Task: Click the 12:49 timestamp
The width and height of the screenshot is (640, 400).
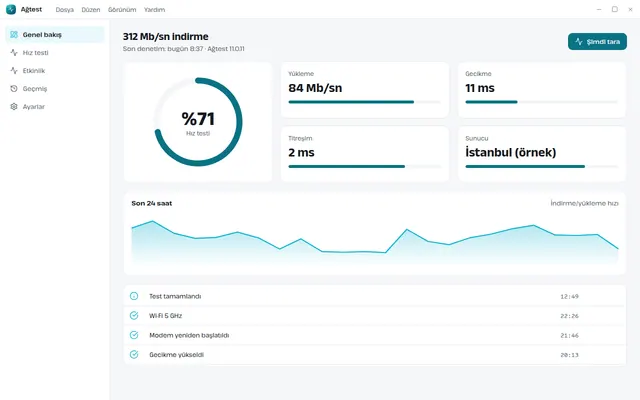Action: tap(569, 296)
